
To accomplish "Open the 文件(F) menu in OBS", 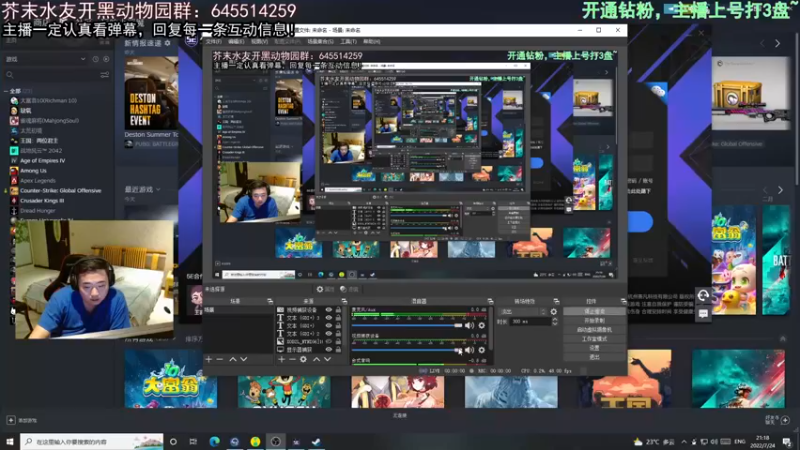I will (213, 41).
